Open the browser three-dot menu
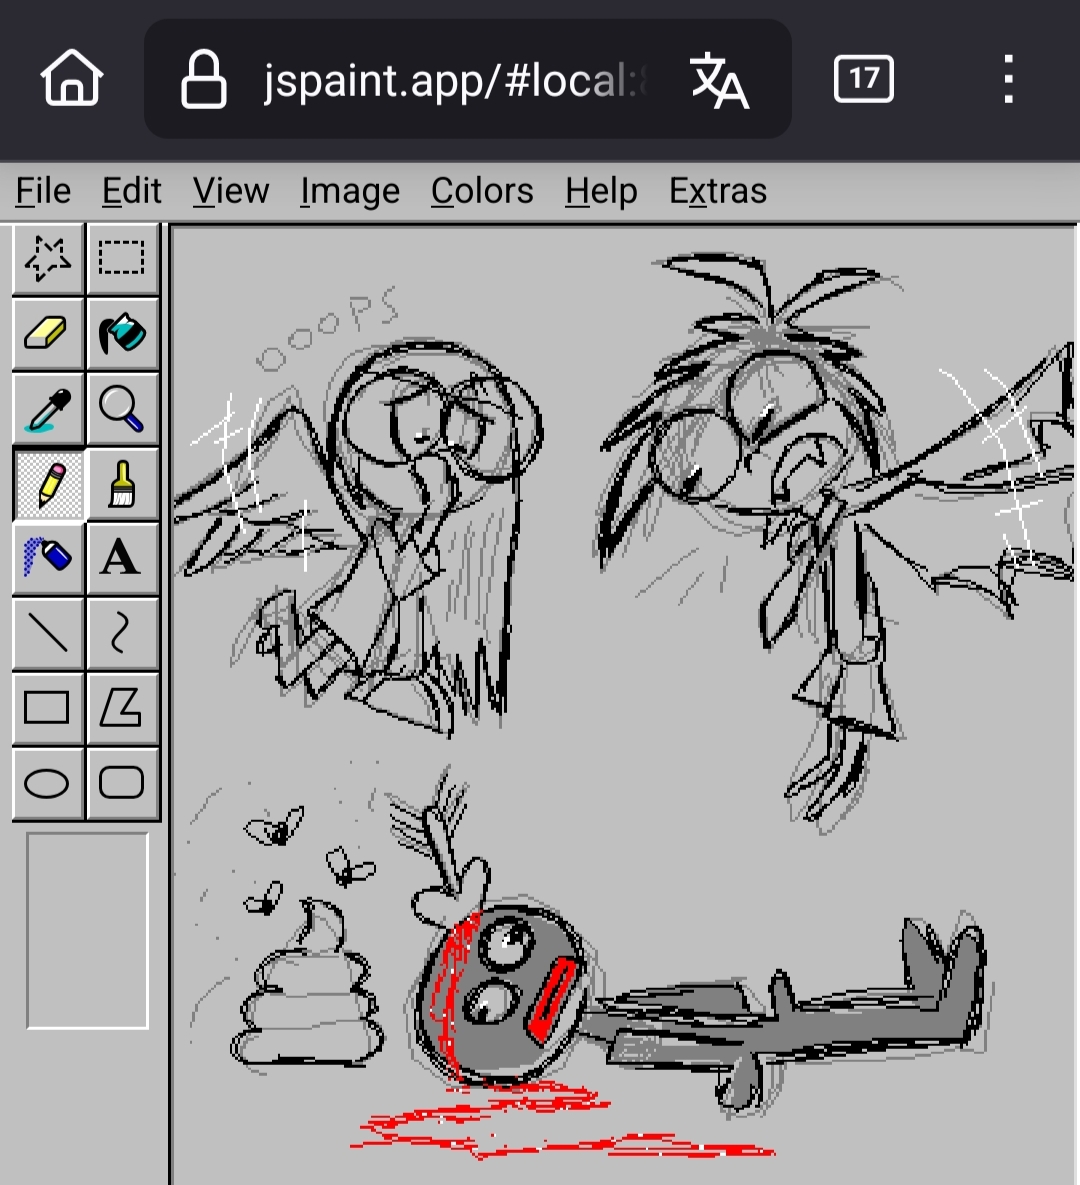The height and width of the screenshot is (1185, 1080). coord(1008,79)
